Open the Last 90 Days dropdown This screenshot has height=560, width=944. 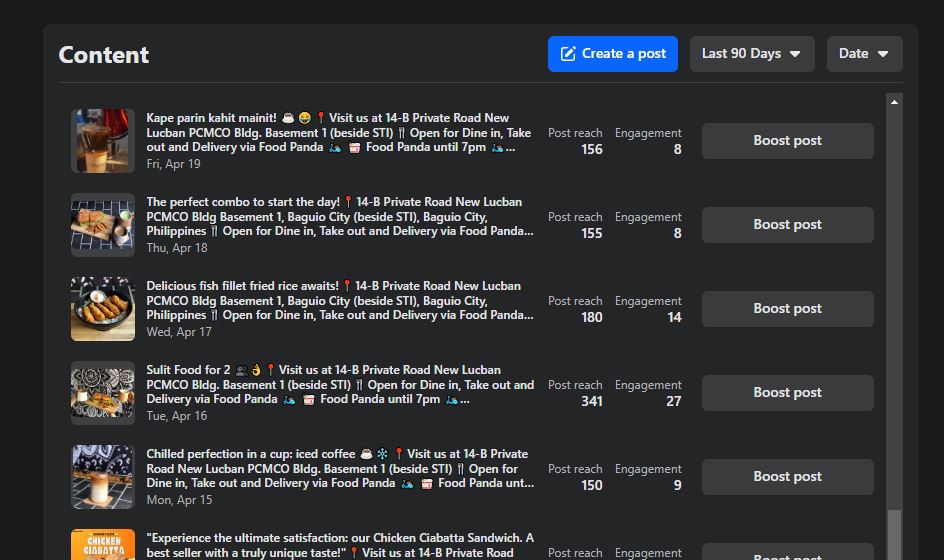click(752, 54)
